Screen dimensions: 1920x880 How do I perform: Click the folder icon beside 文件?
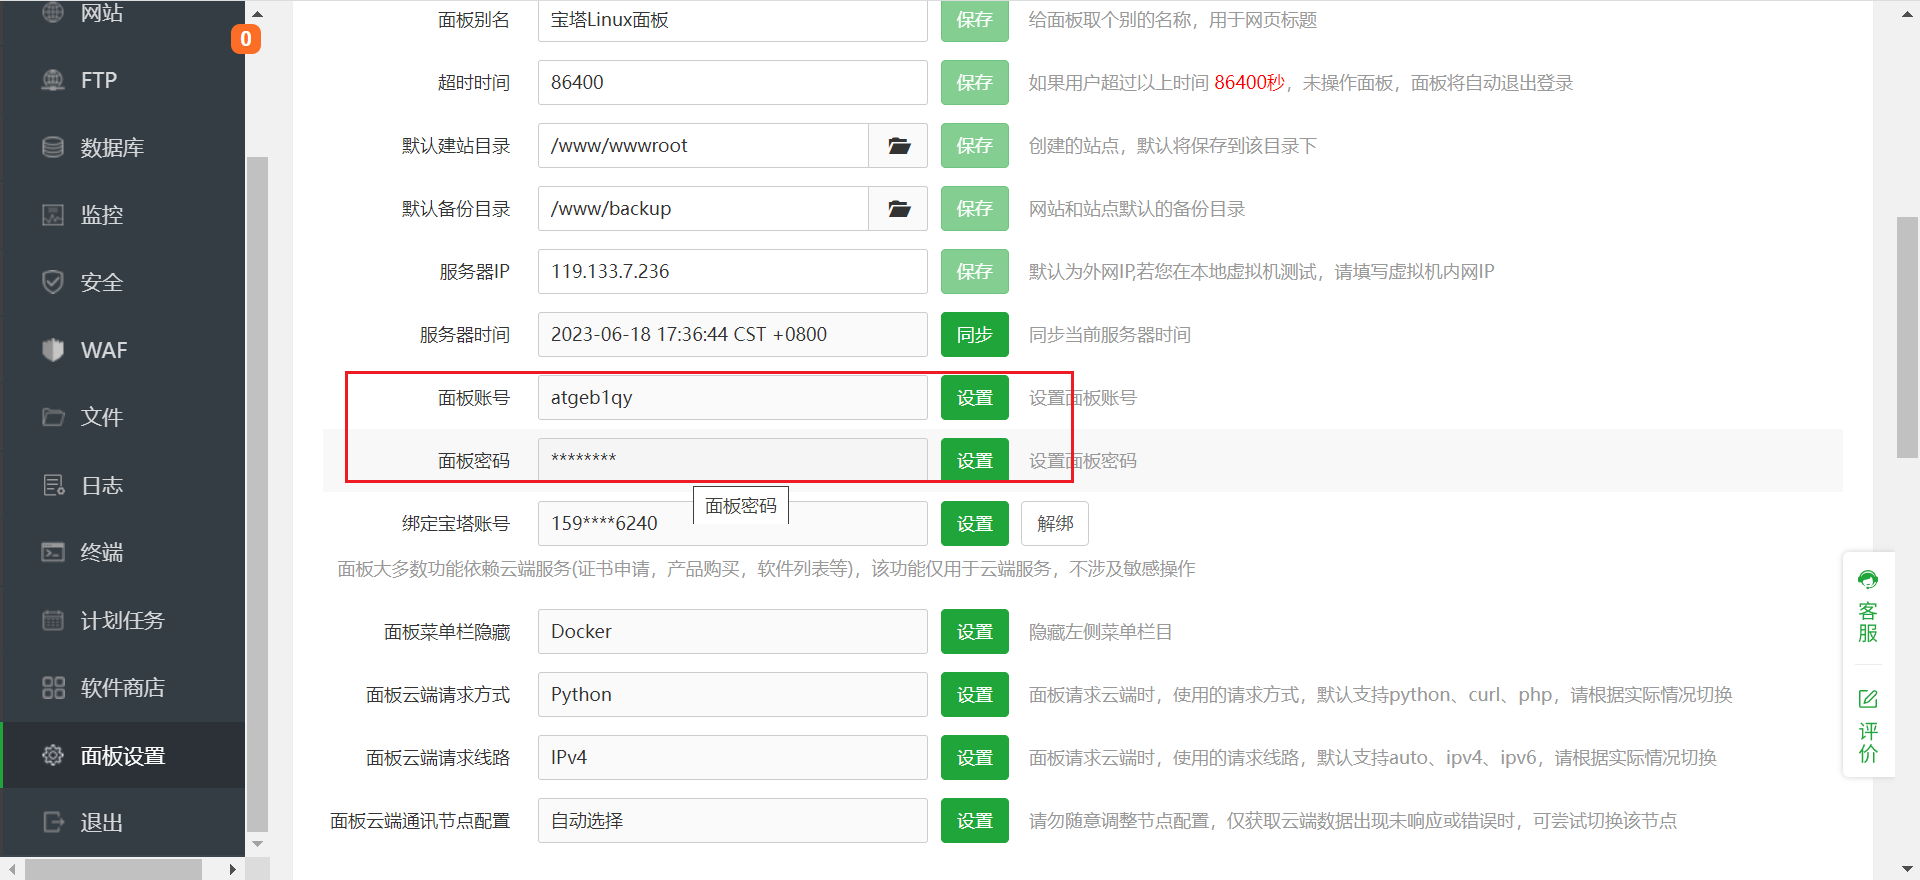tap(53, 417)
